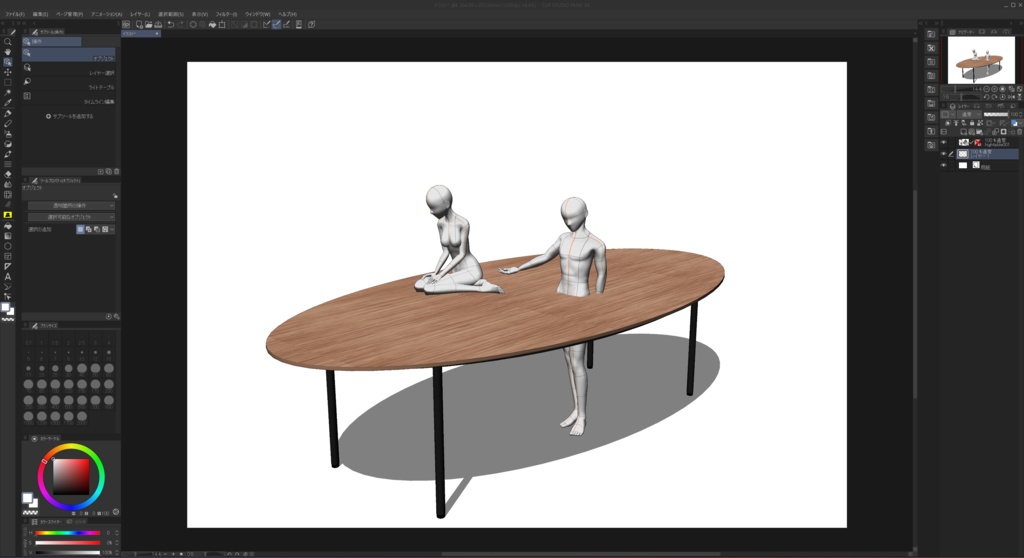Click the hue H color slider
Viewport: 1024px width, 558px height.
(x=68, y=533)
